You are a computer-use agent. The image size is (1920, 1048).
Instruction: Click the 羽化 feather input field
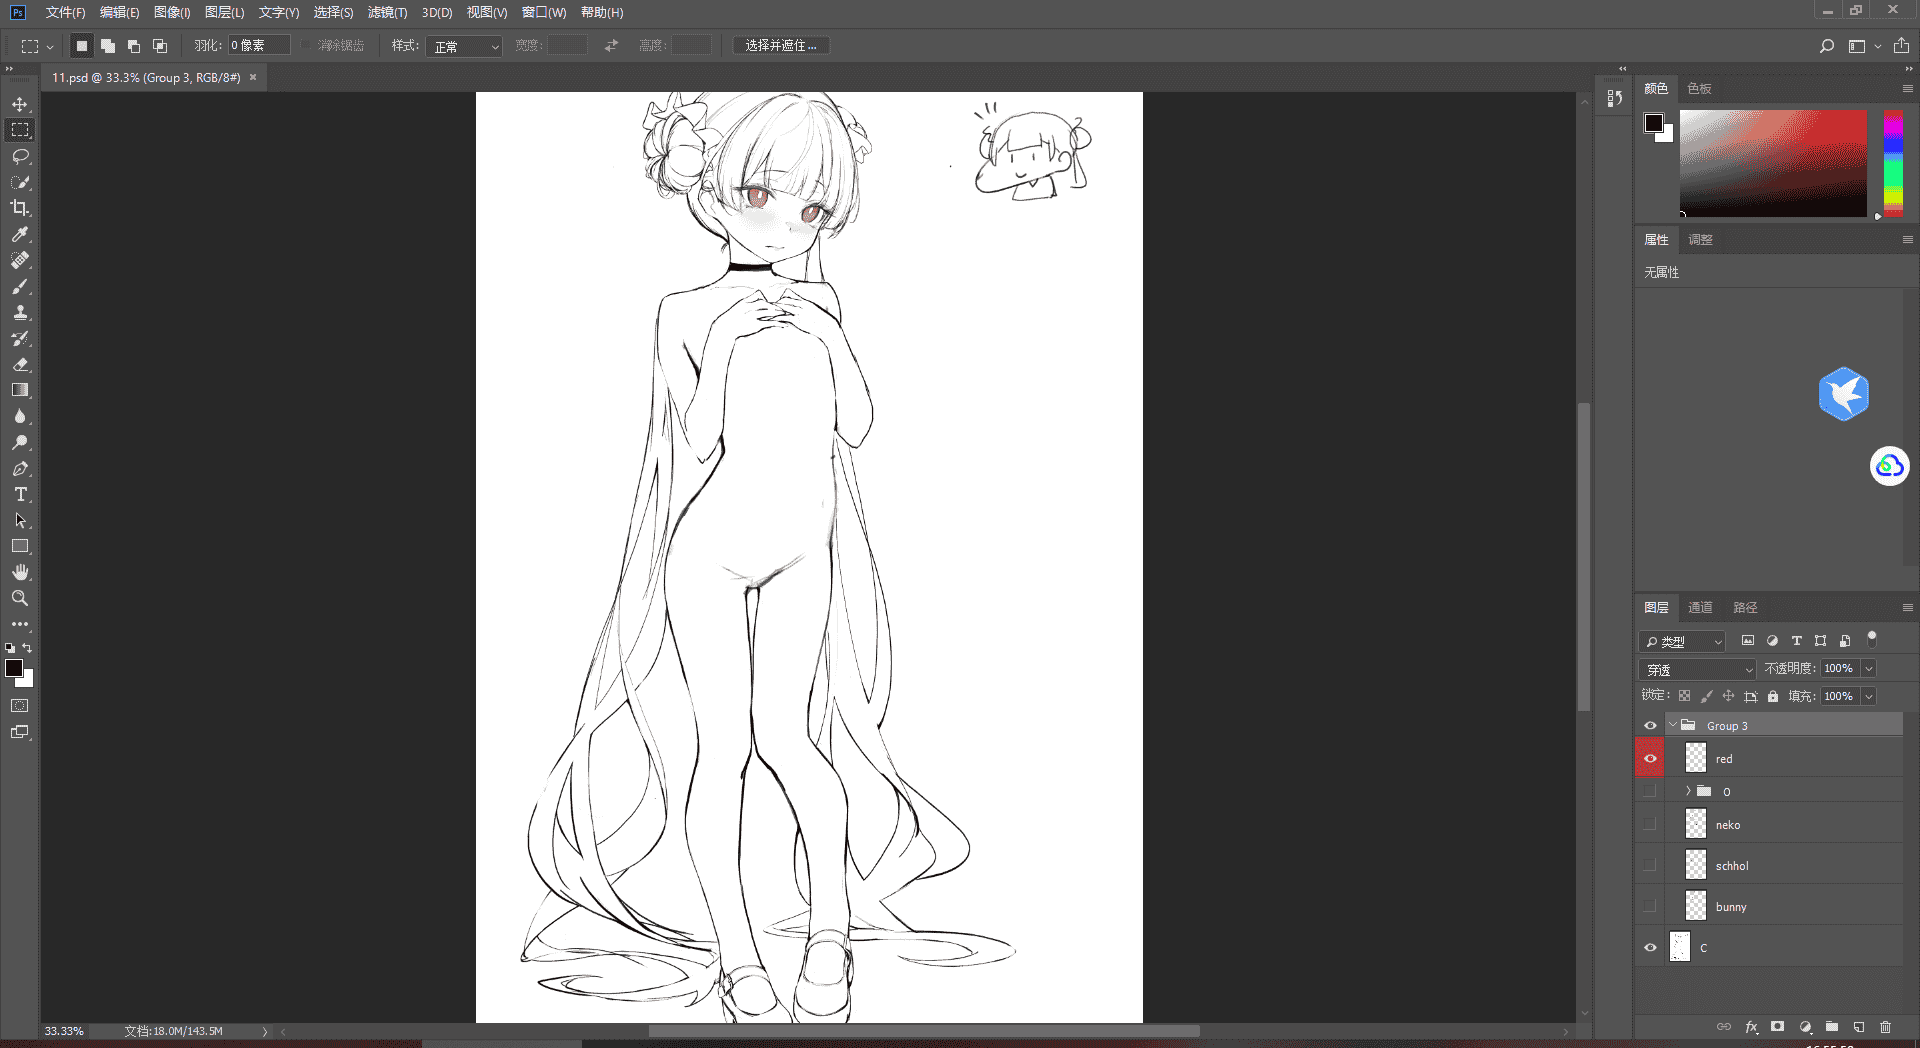pos(259,46)
